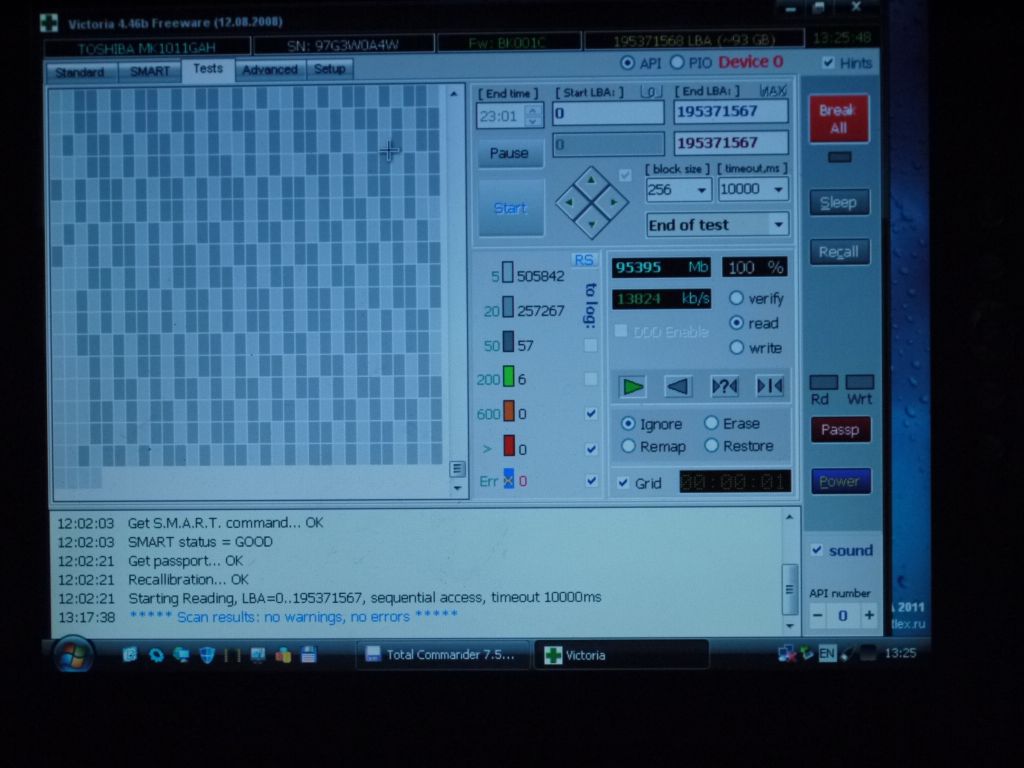Open the Advanced tab
The image size is (1024, 768).
(270, 69)
